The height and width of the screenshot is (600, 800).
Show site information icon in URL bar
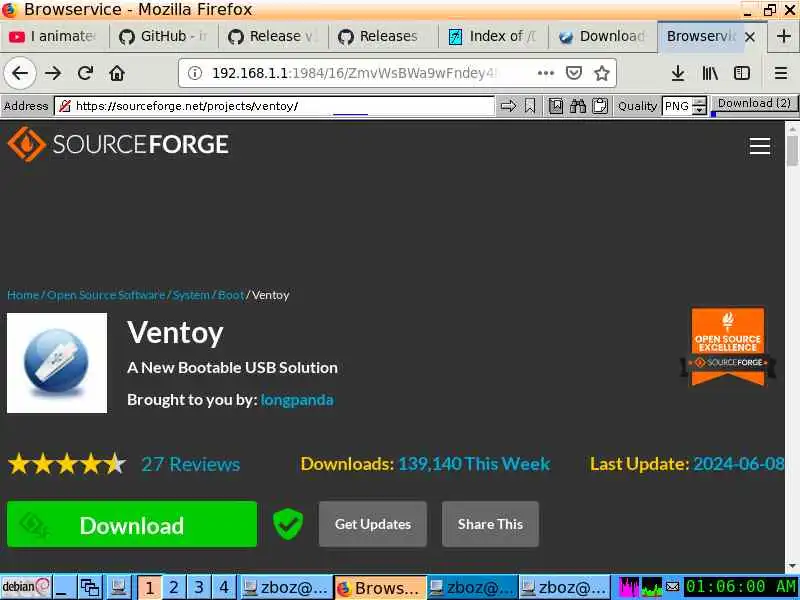194,73
